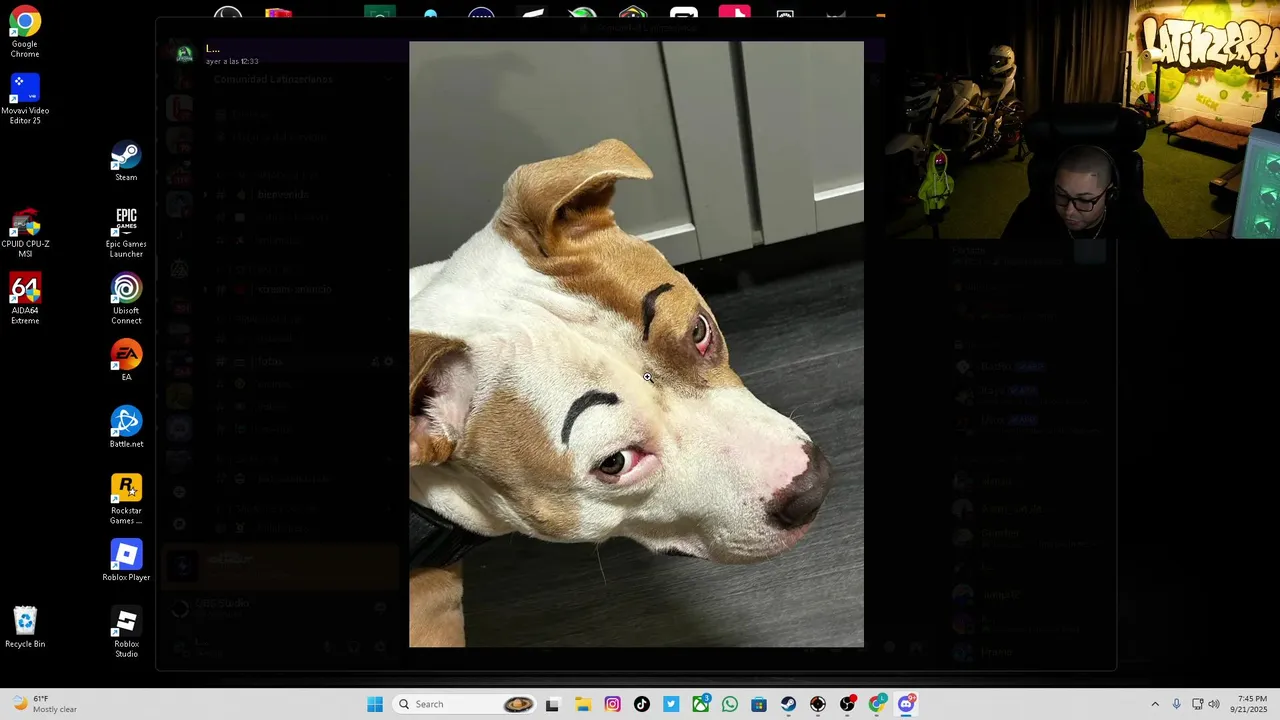Image resolution: width=1280 pixels, height=720 pixels.
Task: Select the Recycle Bin icon
Action: point(25,627)
